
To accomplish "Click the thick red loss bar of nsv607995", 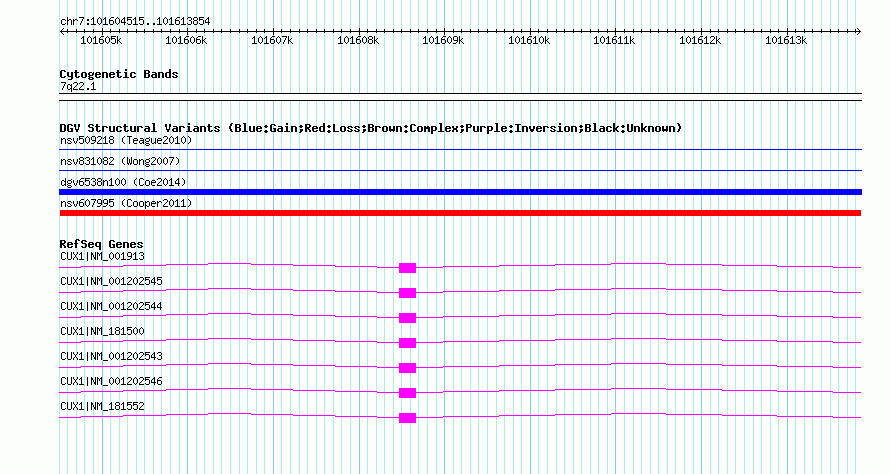I will click(x=460, y=213).
